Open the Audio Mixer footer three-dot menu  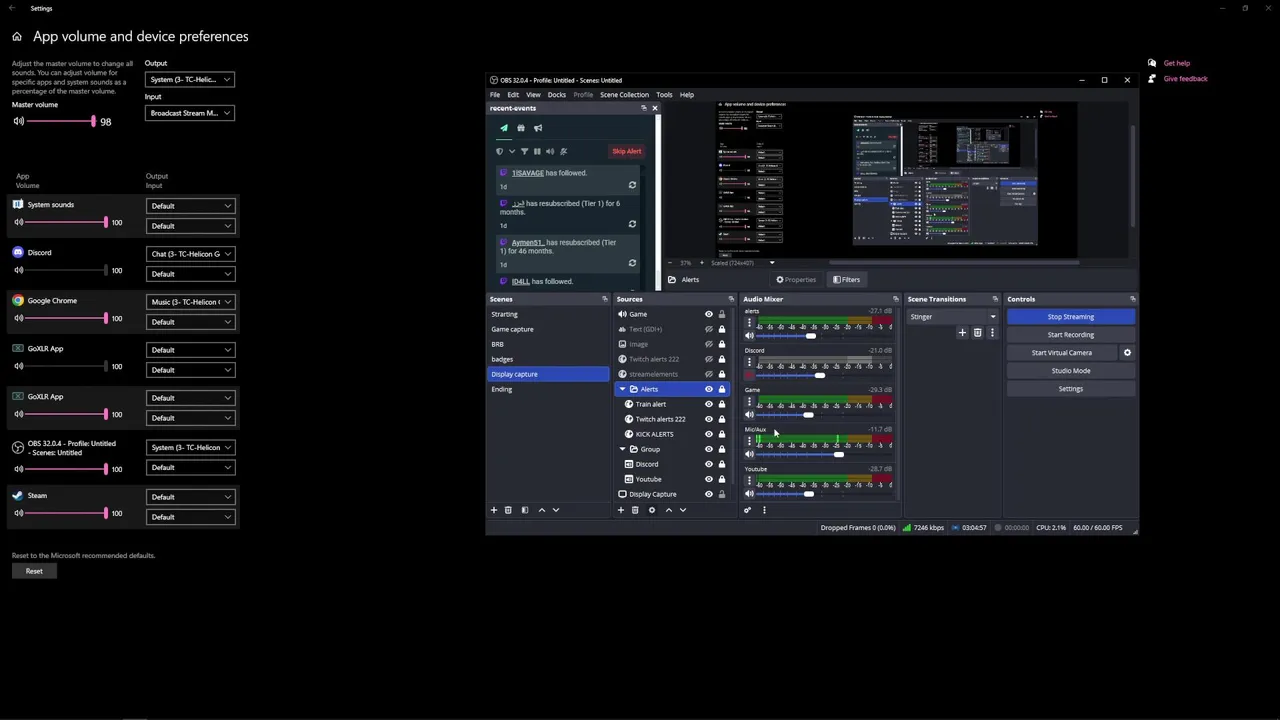[764, 510]
